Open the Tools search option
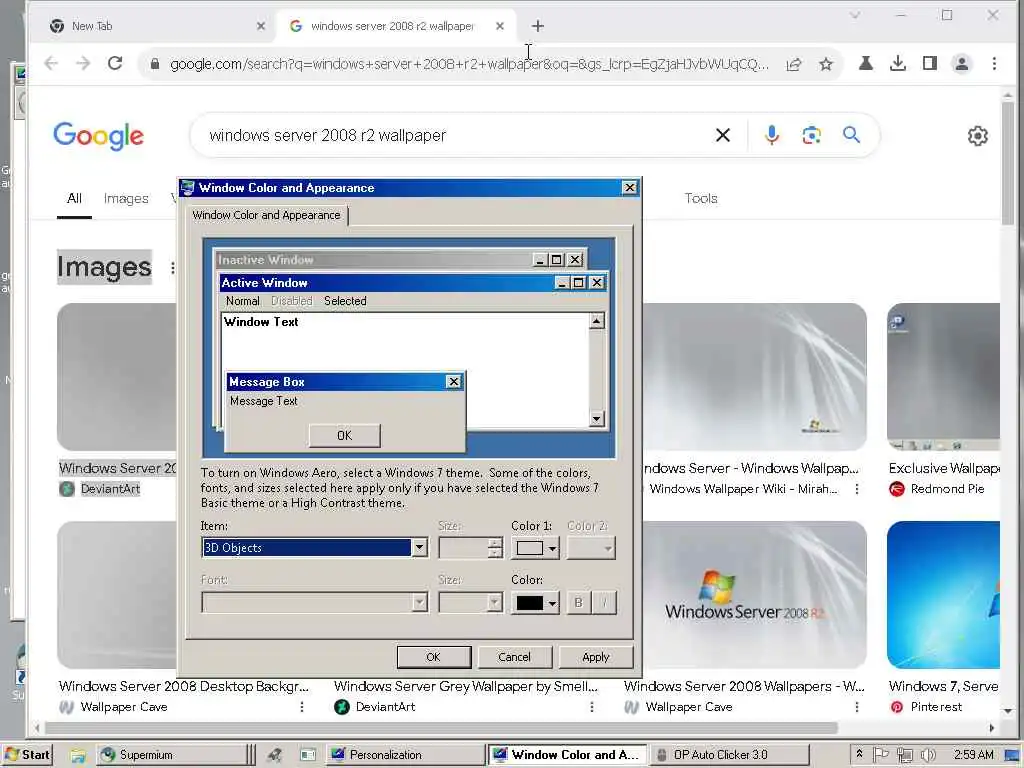Image resolution: width=1024 pixels, height=768 pixels. pyautogui.click(x=701, y=199)
